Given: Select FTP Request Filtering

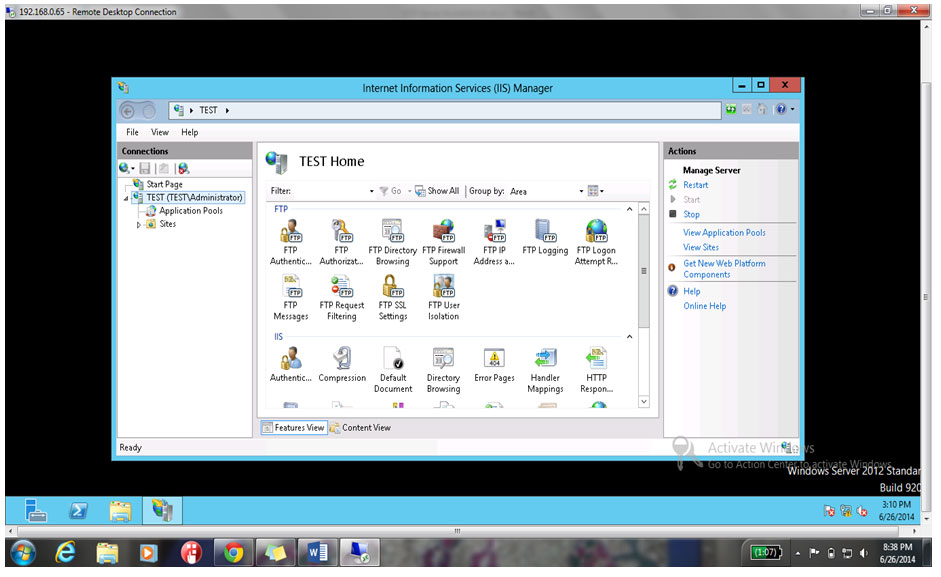Looking at the screenshot, I should click(x=341, y=297).
